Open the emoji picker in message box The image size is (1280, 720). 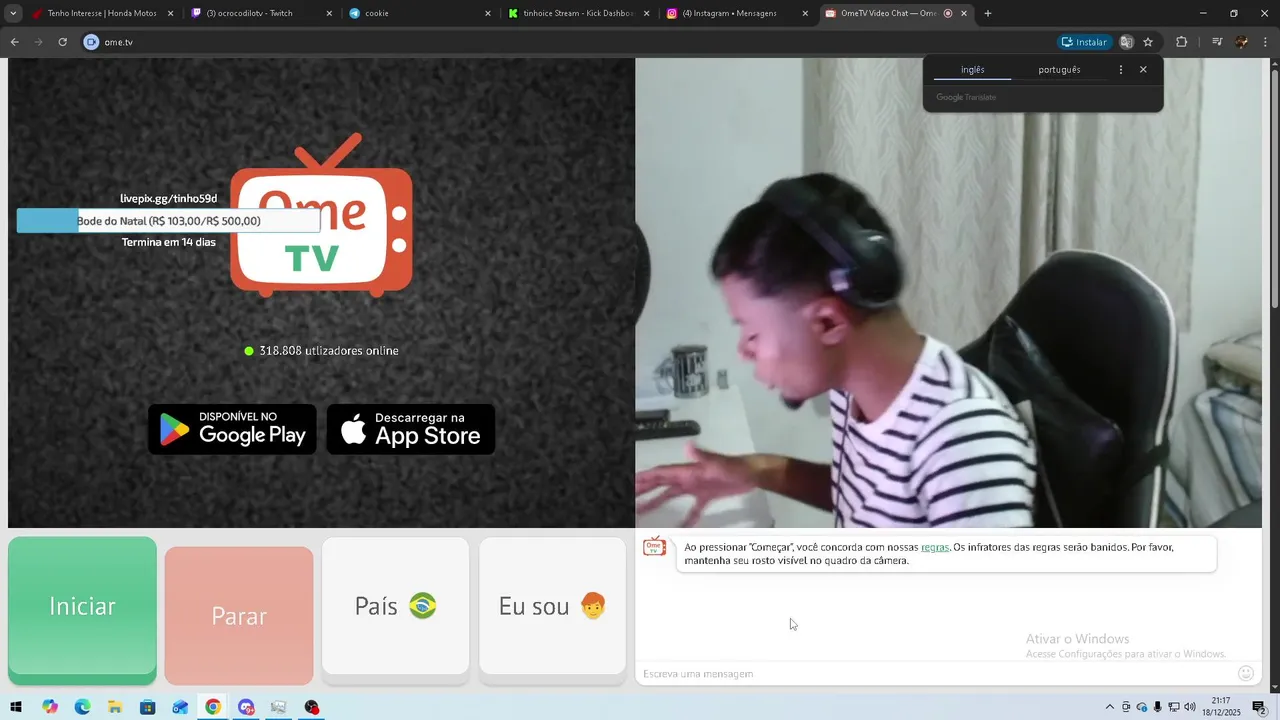coord(1246,674)
